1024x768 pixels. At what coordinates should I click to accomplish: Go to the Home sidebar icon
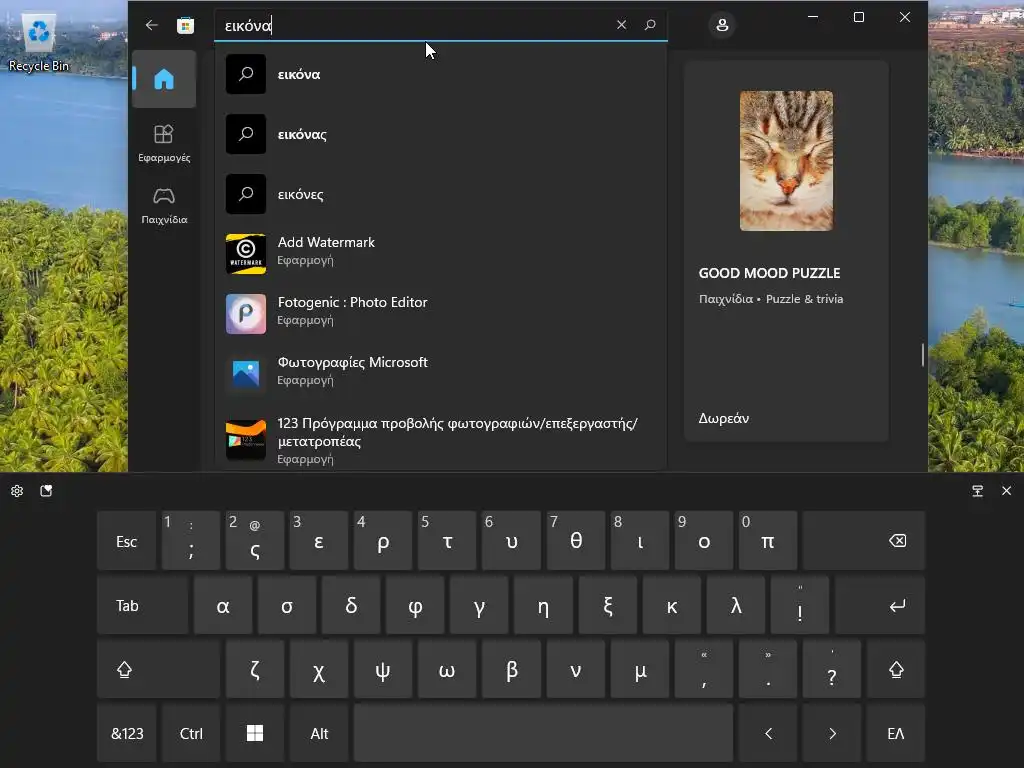click(x=164, y=79)
